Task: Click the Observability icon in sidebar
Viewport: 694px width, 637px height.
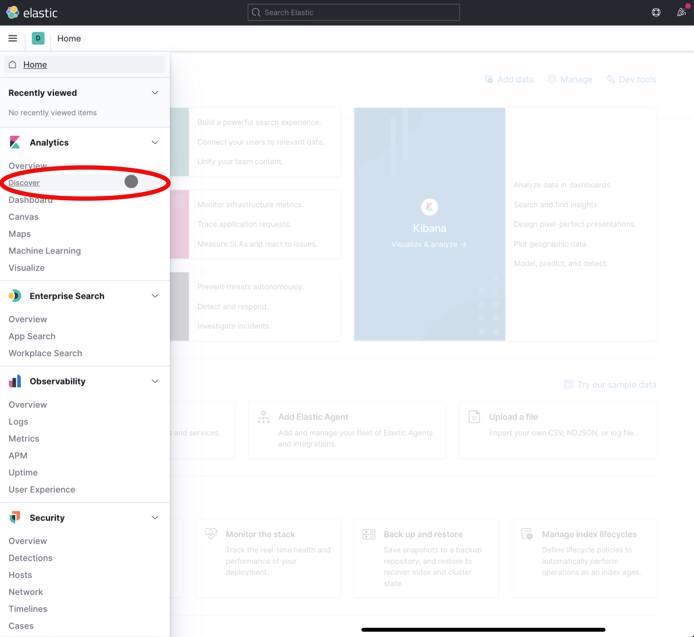Action: click(x=15, y=381)
